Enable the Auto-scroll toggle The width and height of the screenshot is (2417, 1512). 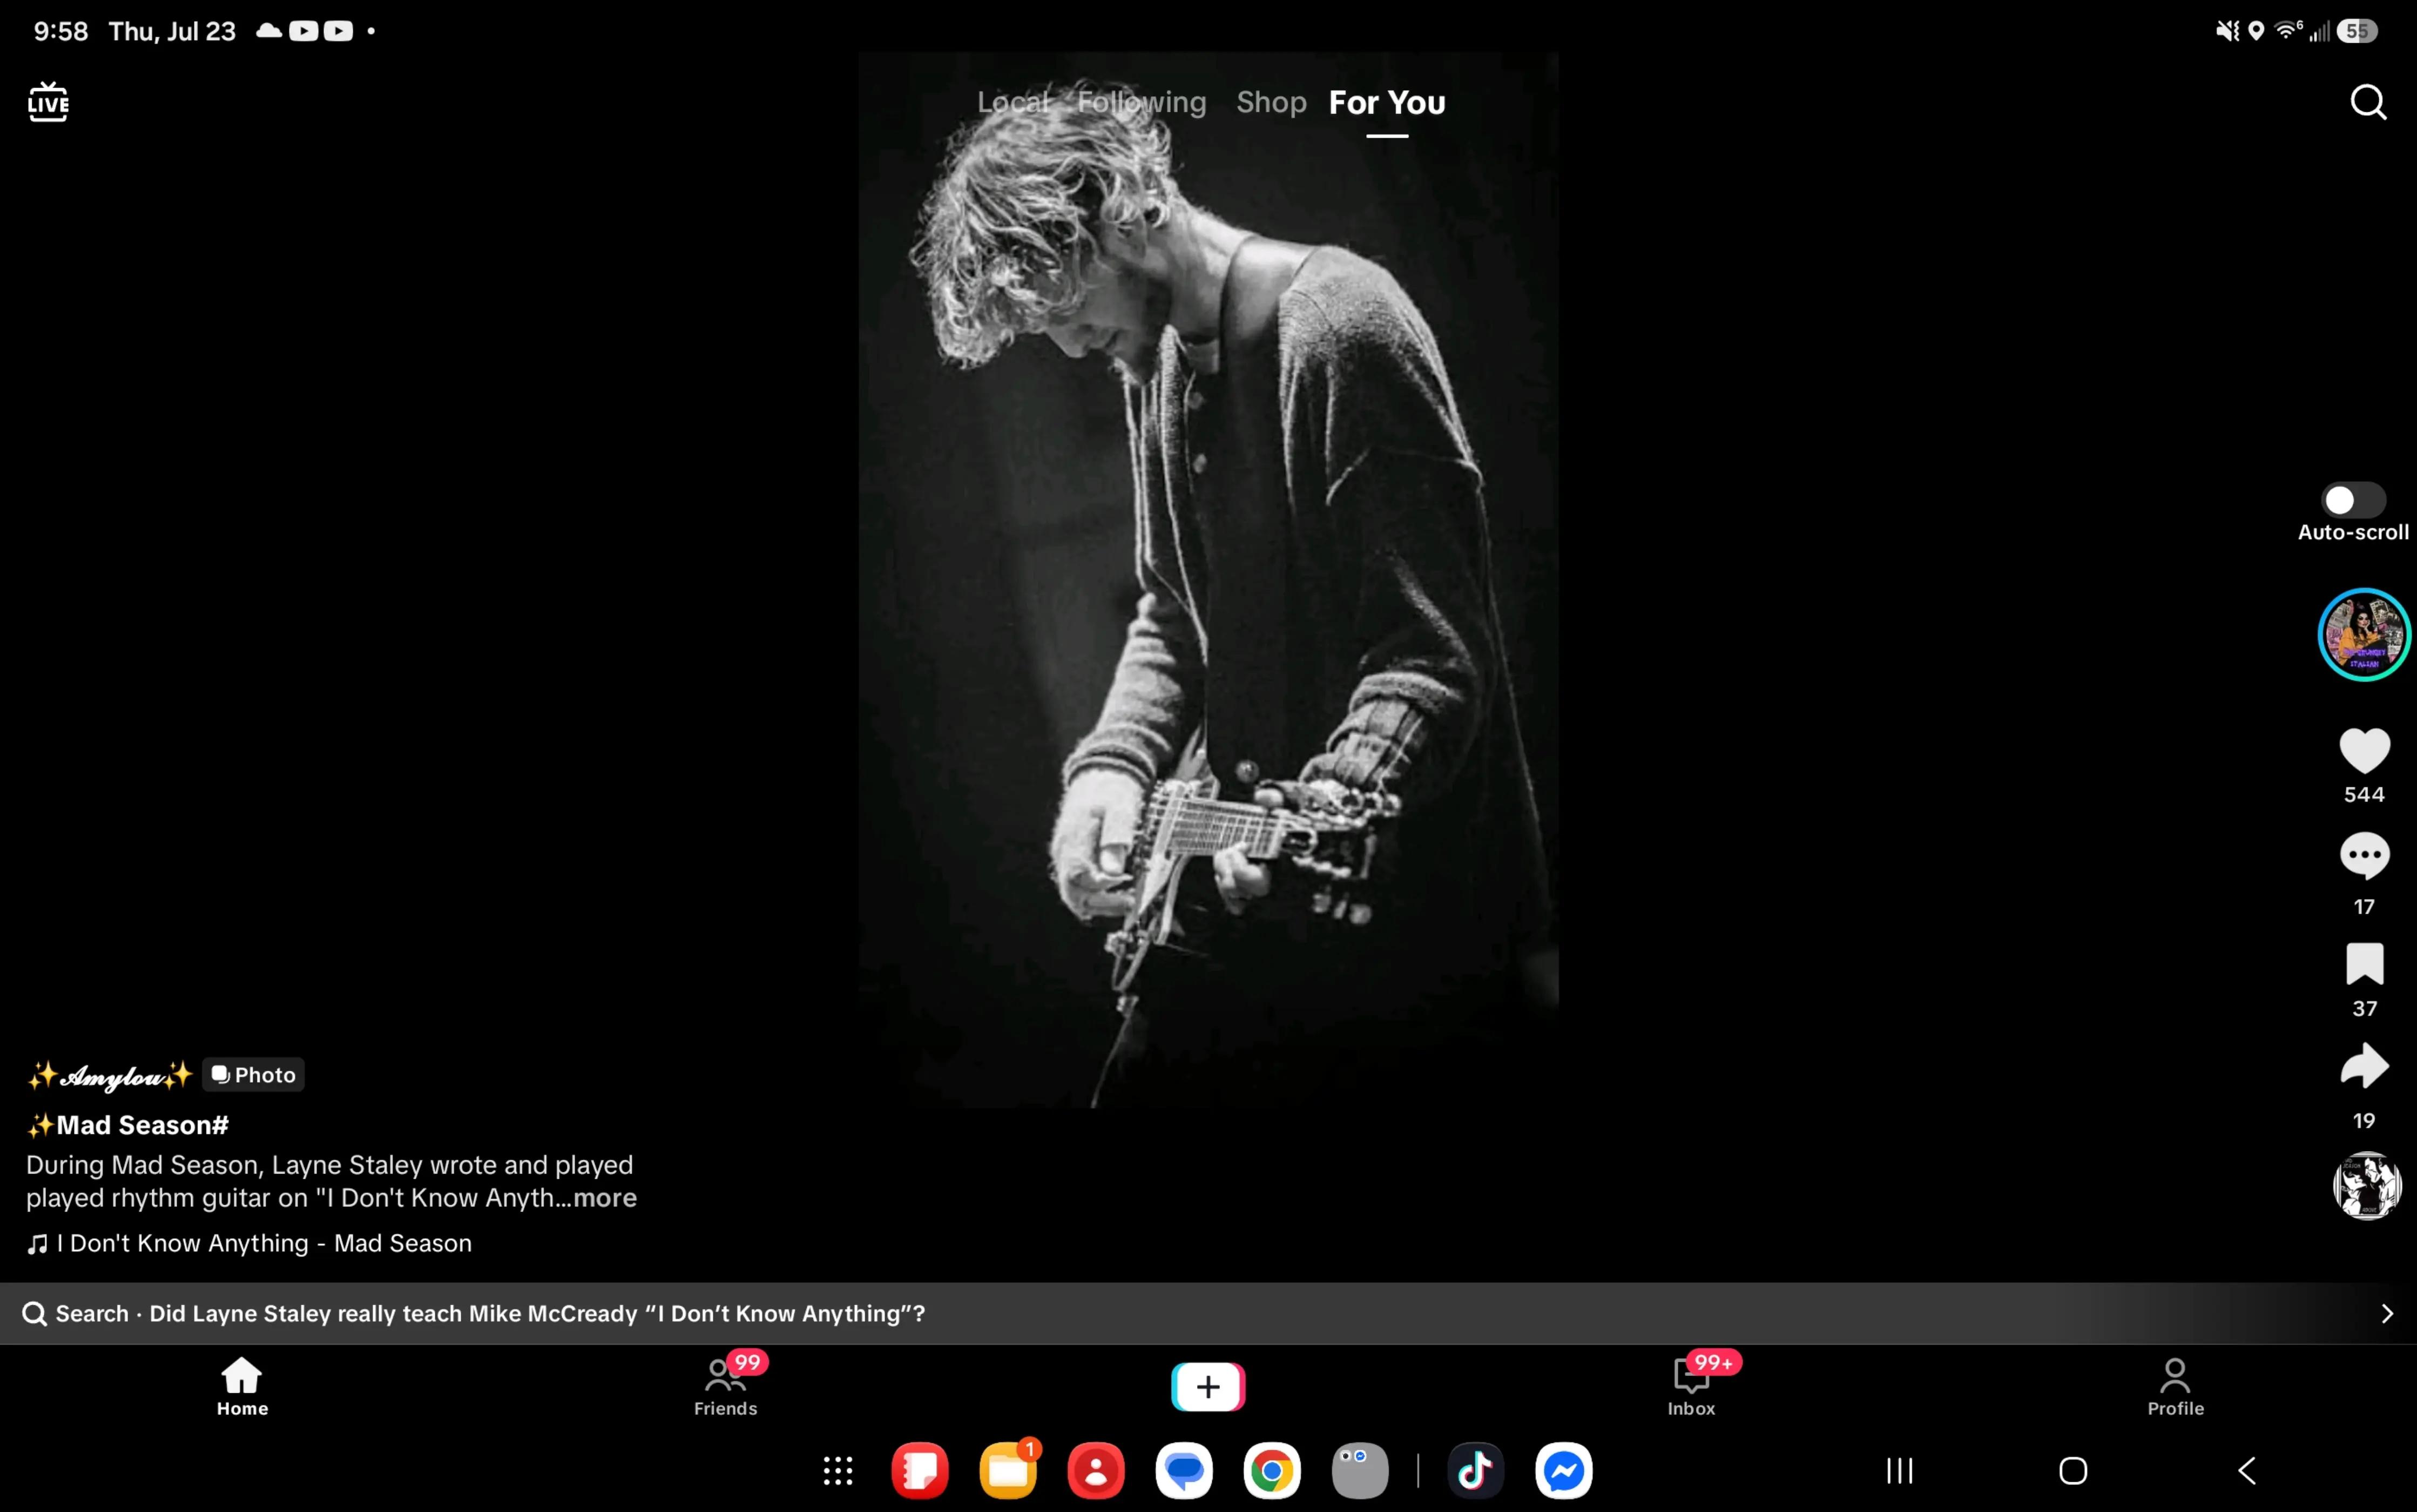click(2353, 500)
